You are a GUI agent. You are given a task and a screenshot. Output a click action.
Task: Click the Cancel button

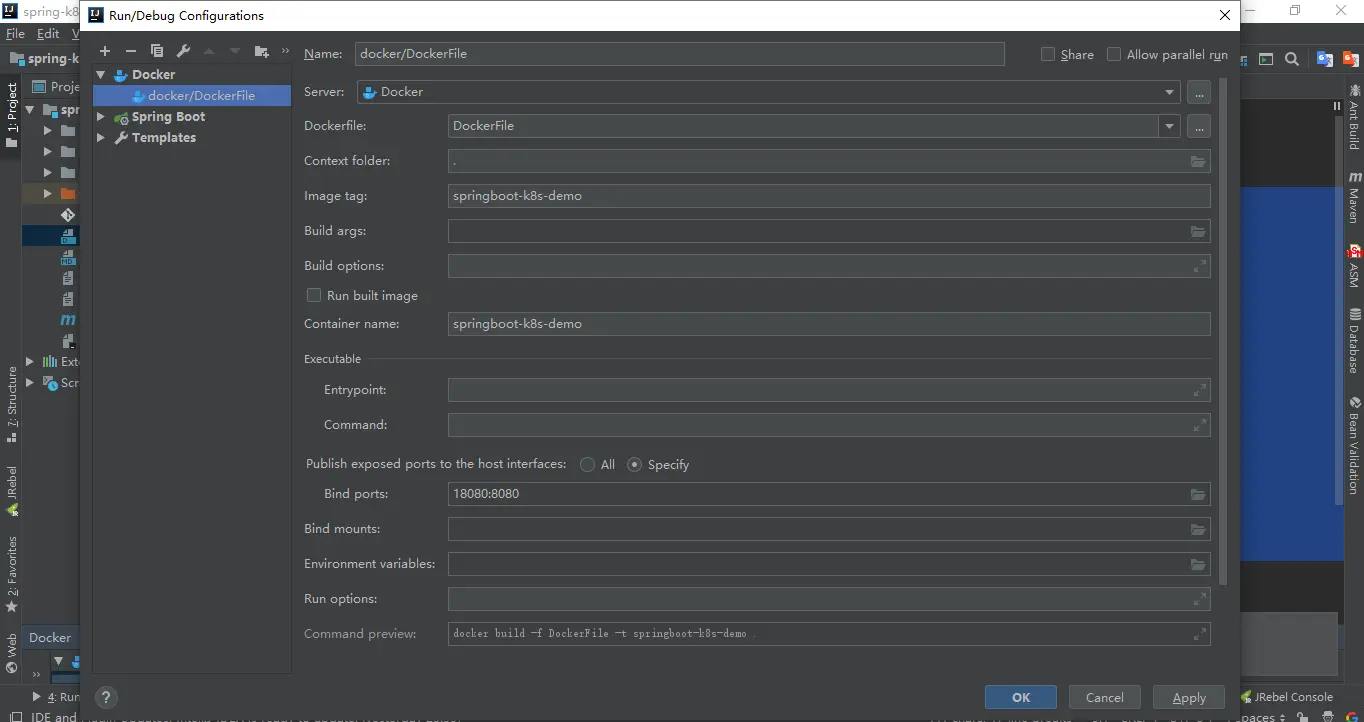coord(1105,698)
